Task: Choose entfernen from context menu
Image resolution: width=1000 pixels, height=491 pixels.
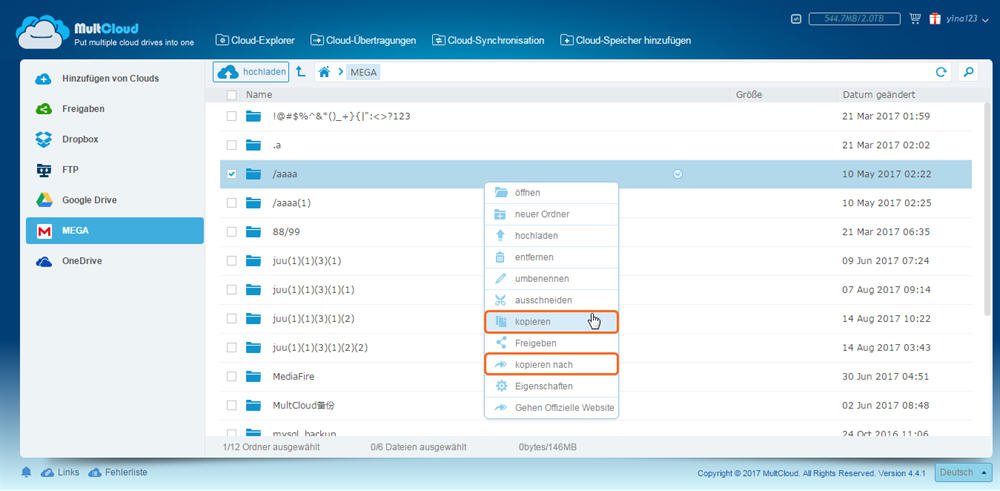Action: (x=552, y=257)
